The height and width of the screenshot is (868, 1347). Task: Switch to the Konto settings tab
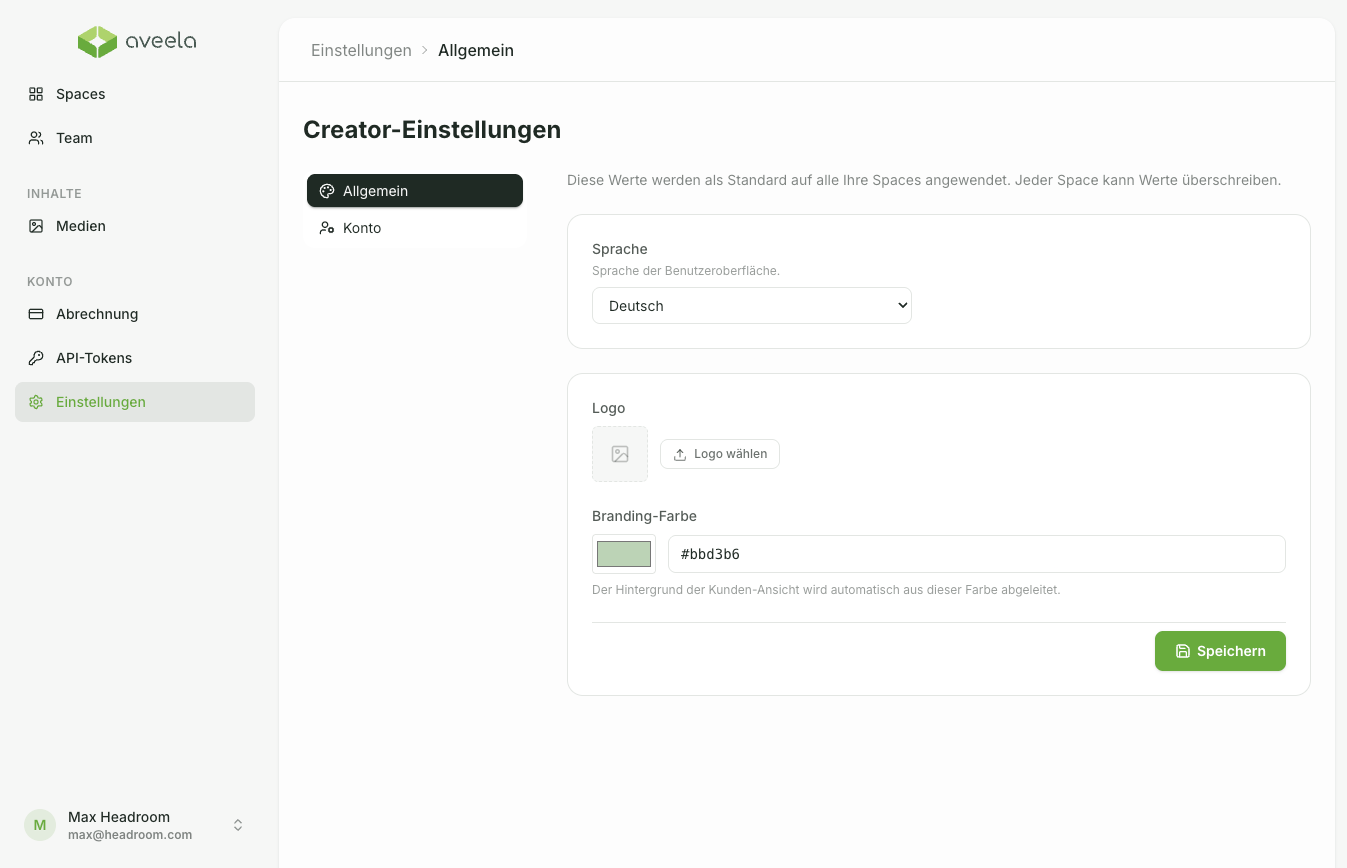point(415,228)
